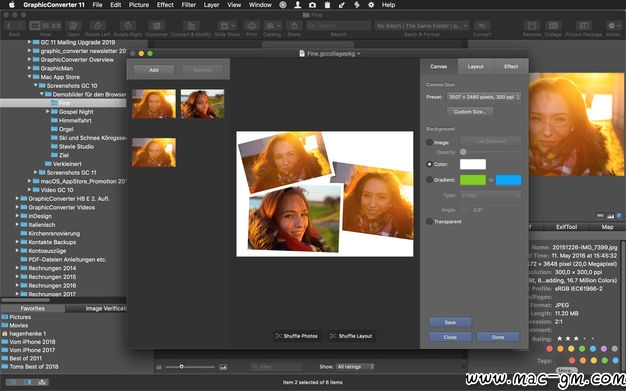Switch to the Effect tab in the collage panel
Viewport: 626px width, 391px height.
point(511,66)
